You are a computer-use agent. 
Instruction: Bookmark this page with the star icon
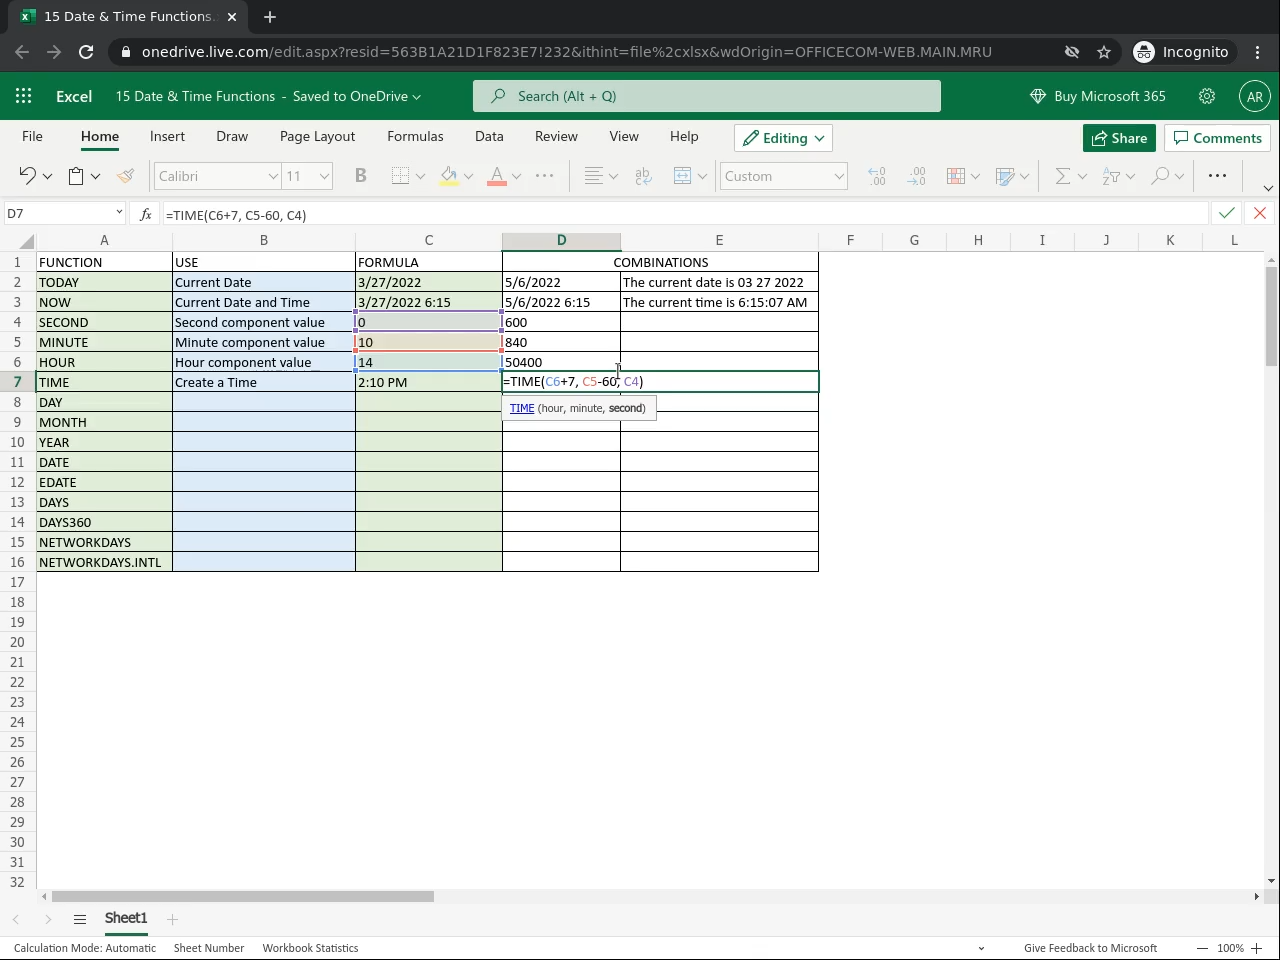(1104, 52)
